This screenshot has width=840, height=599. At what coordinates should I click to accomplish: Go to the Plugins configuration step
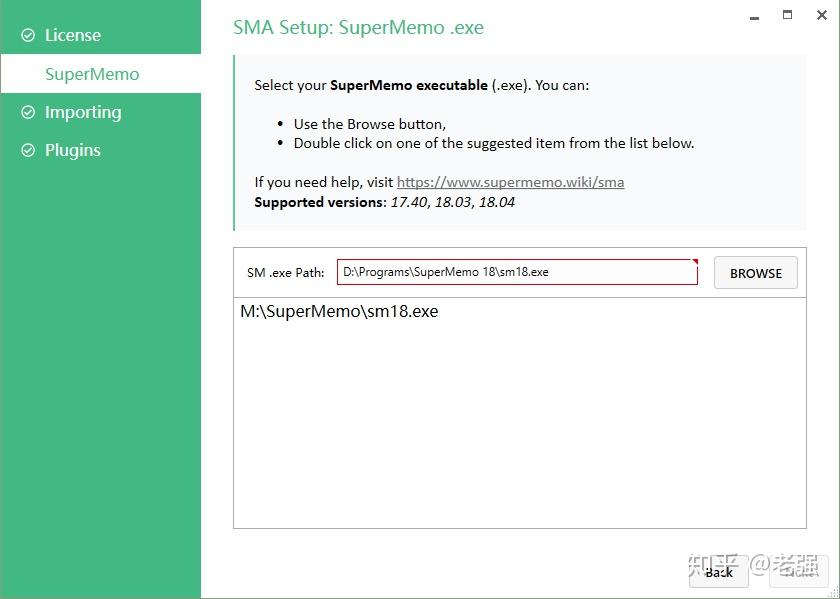point(72,149)
